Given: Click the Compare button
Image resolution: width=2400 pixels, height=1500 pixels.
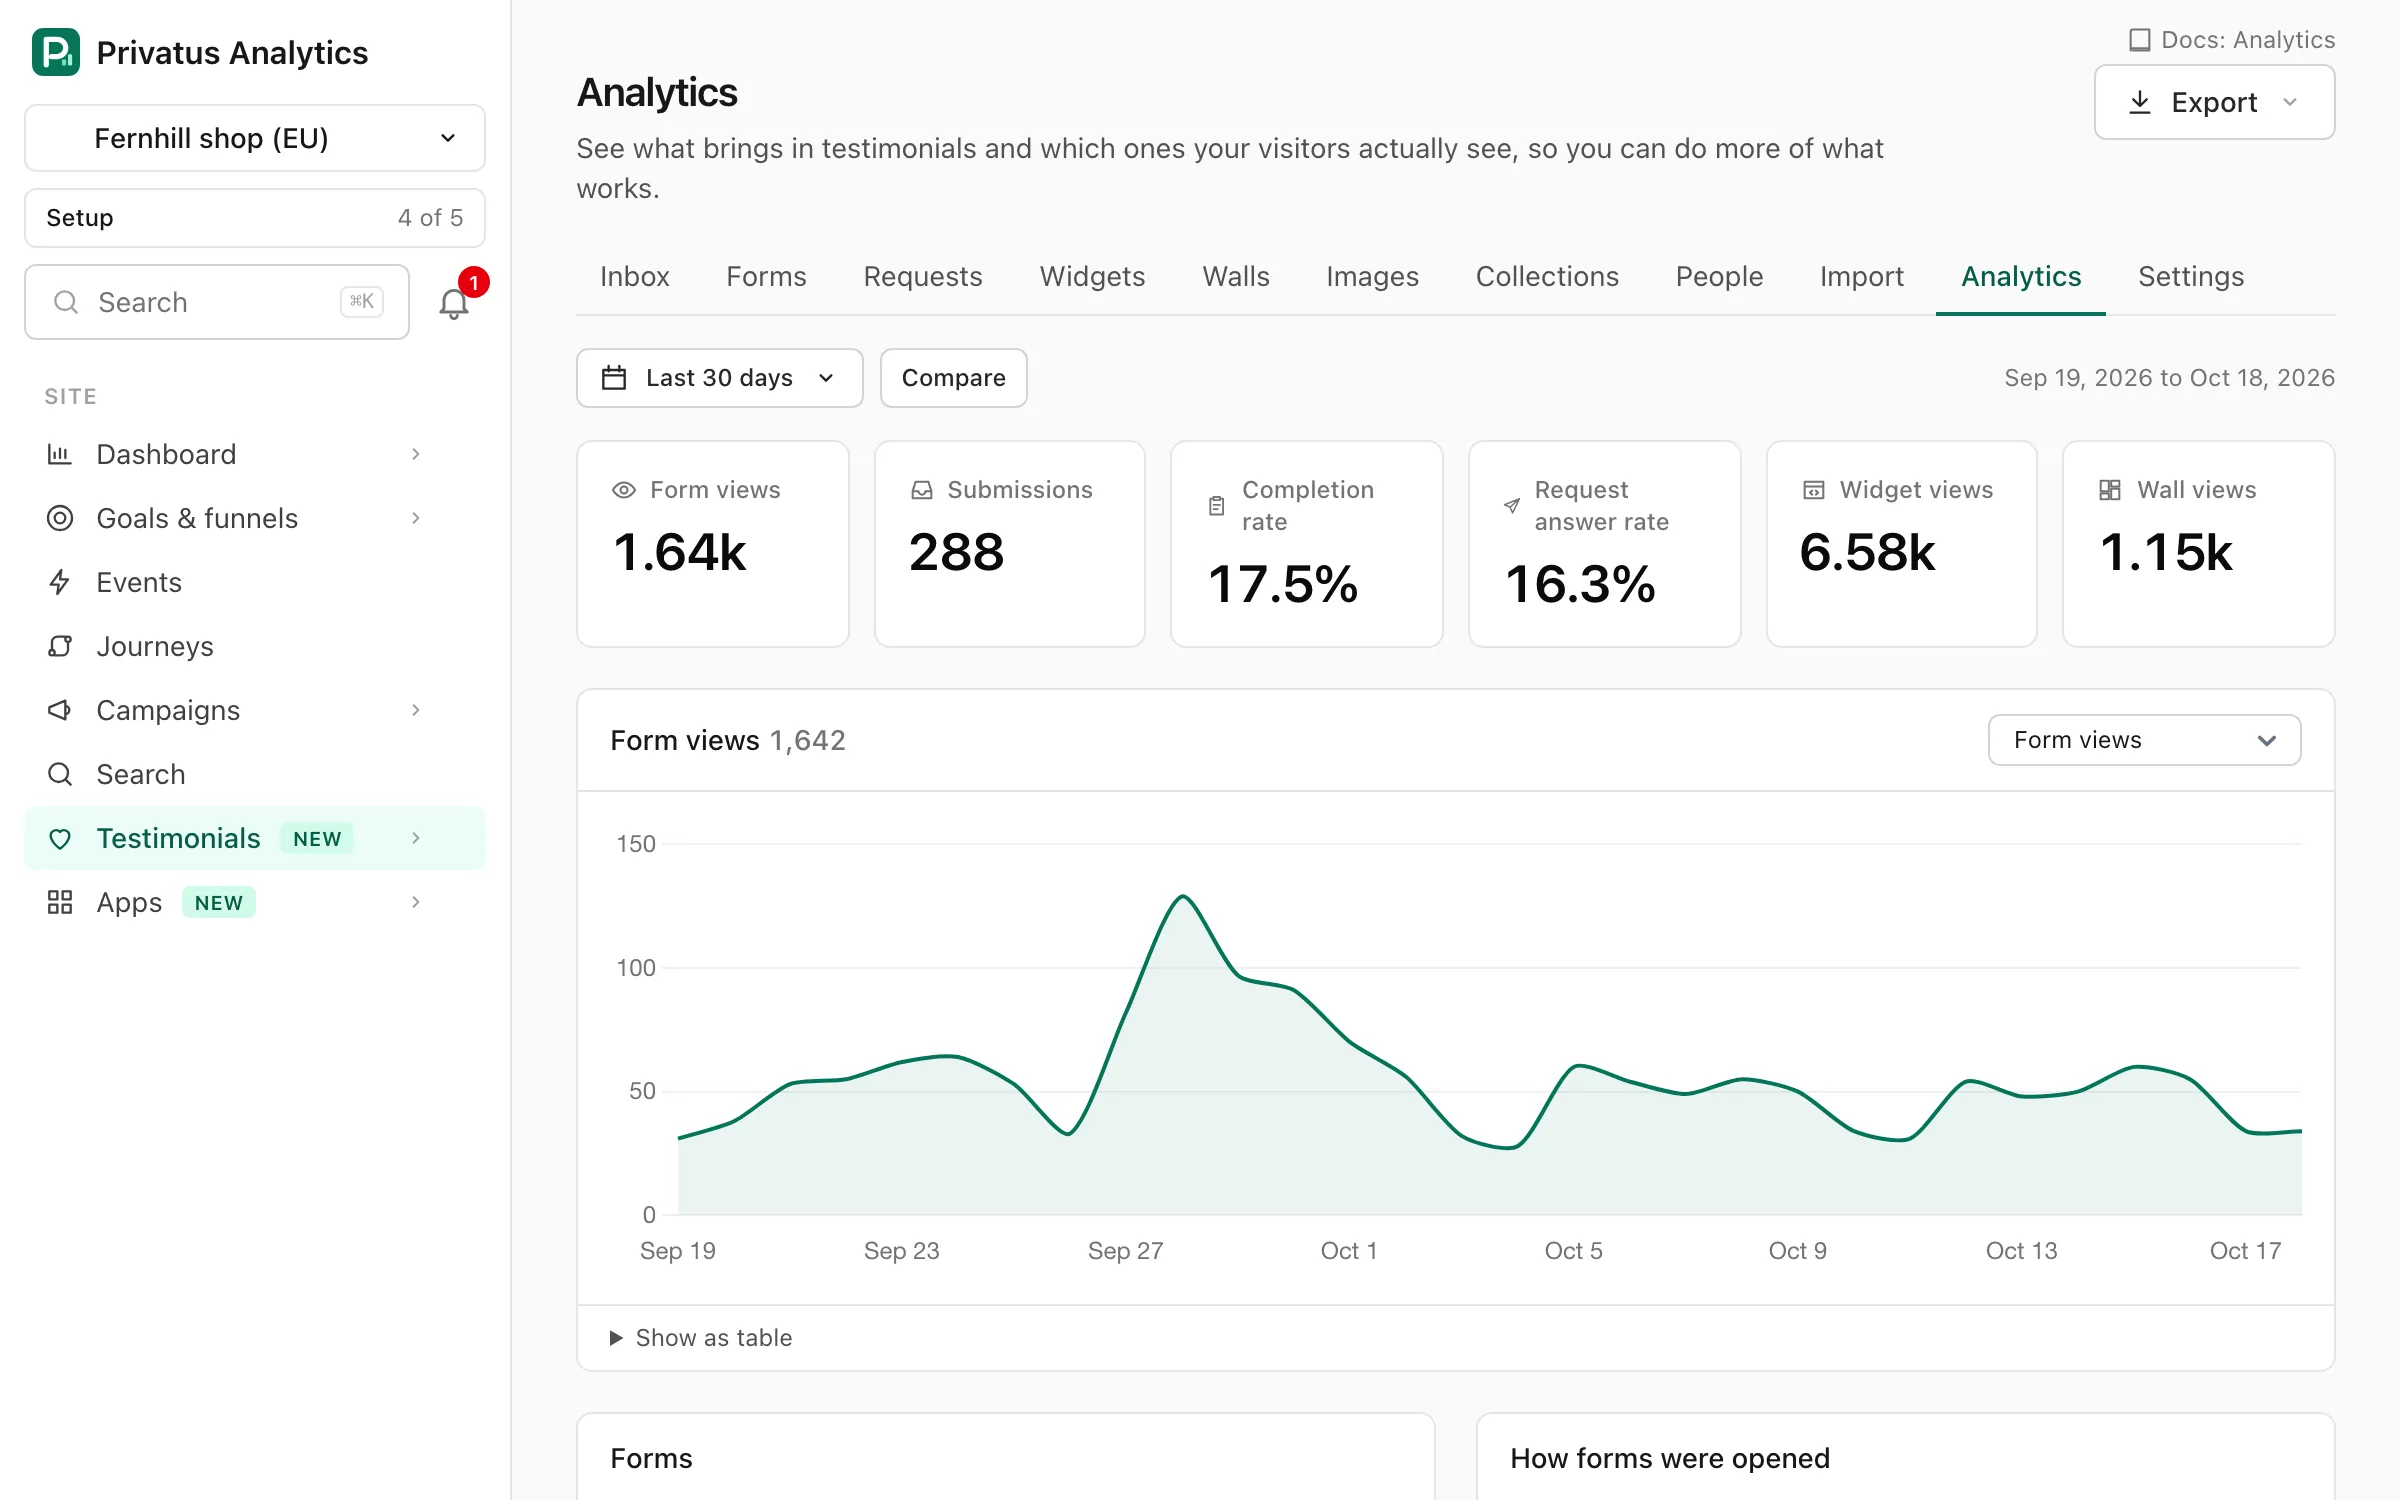Looking at the screenshot, I should (x=954, y=378).
